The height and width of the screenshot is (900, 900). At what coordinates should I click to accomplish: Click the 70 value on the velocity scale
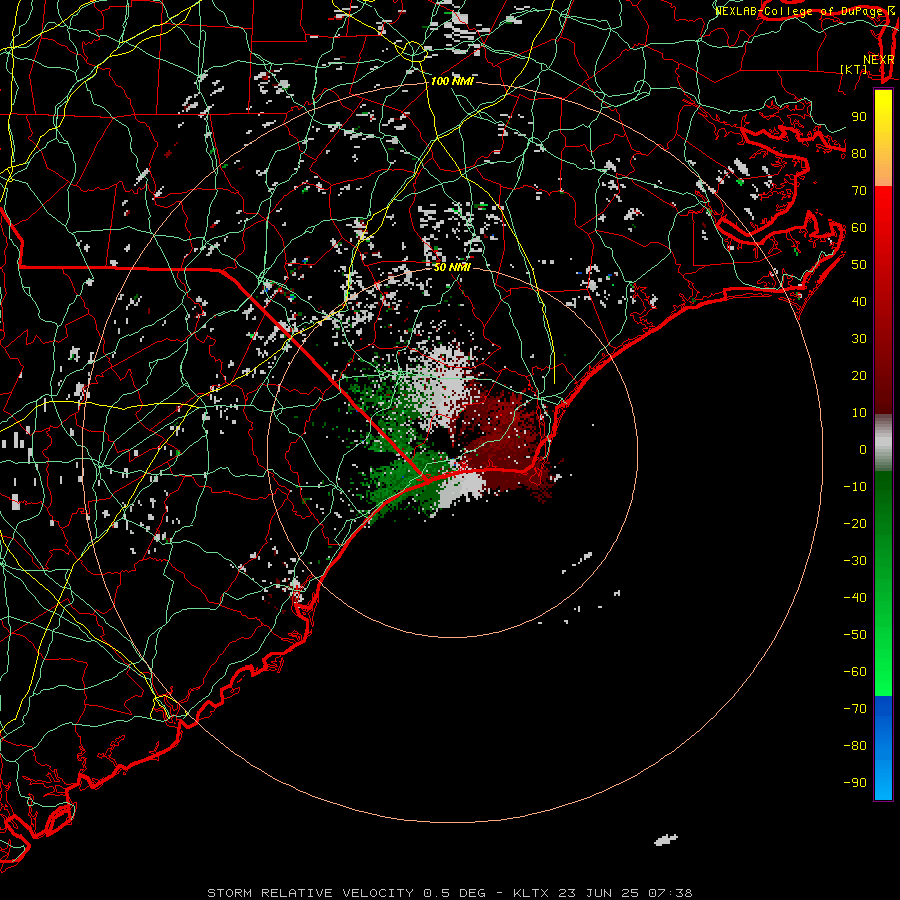pyautogui.click(x=859, y=191)
